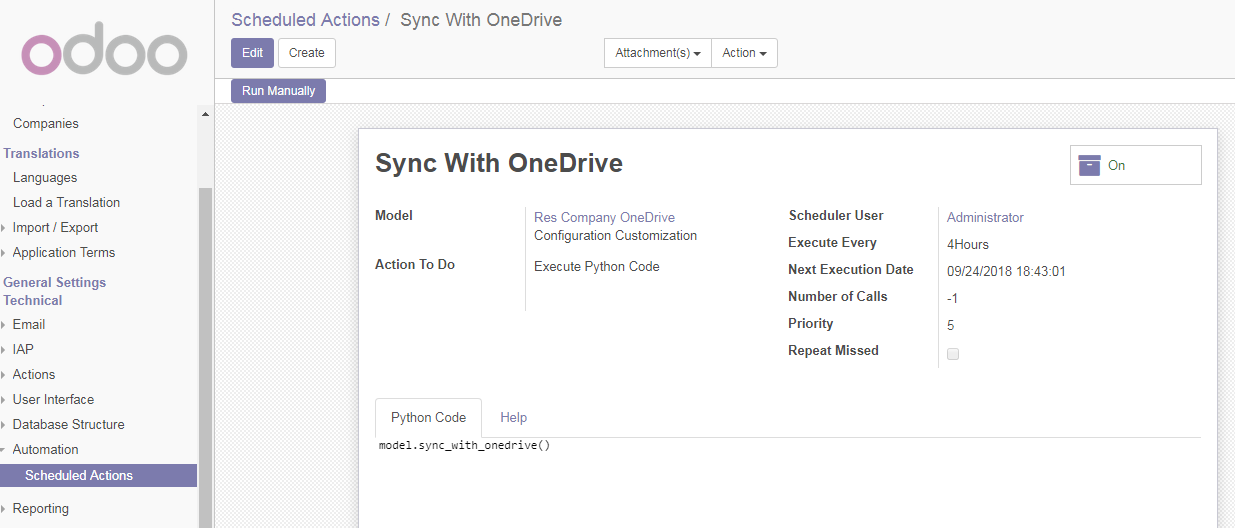The image size is (1235, 528).
Task: Click the Create button
Action: click(x=306, y=53)
